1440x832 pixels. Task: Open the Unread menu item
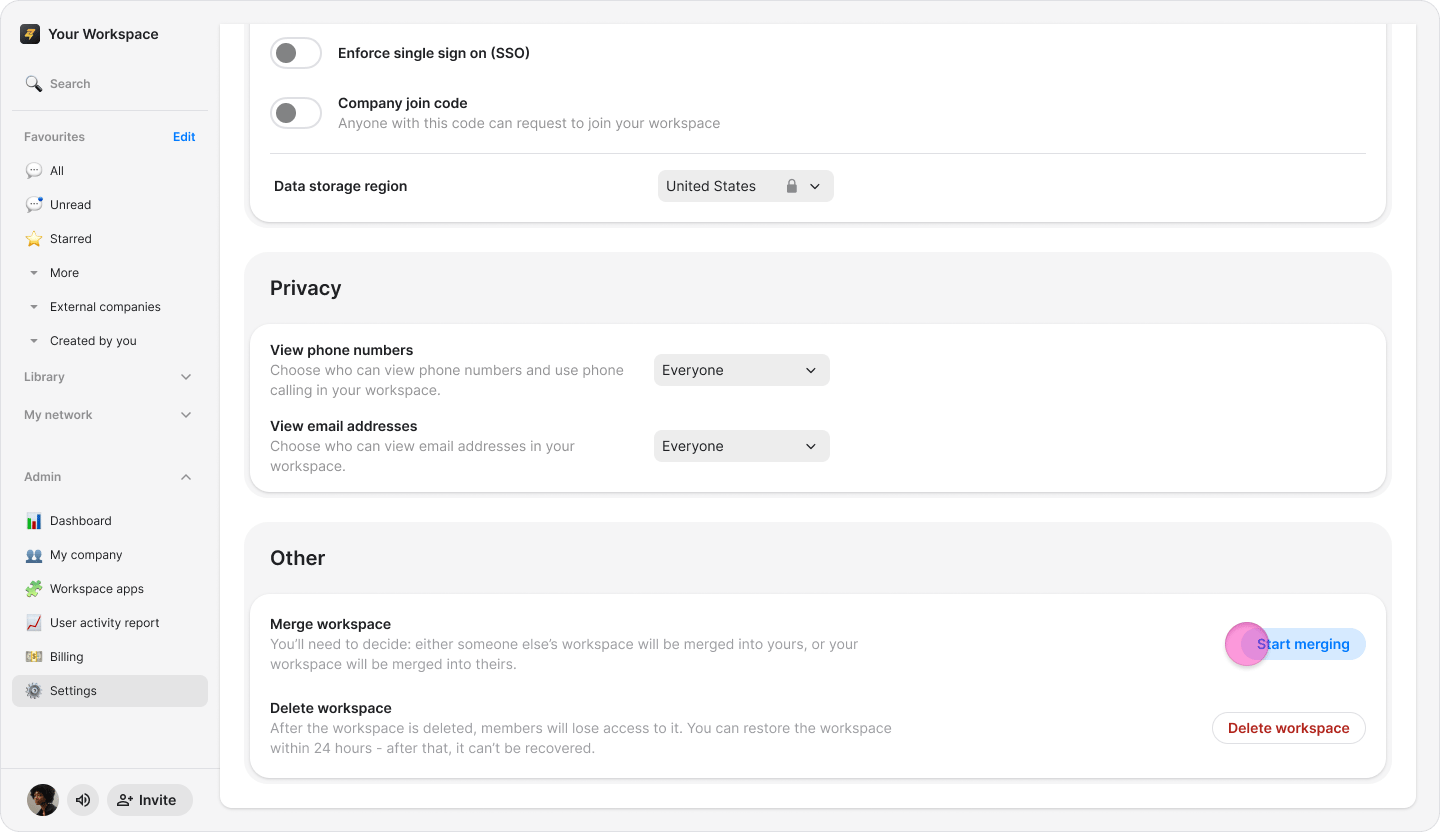point(110,205)
